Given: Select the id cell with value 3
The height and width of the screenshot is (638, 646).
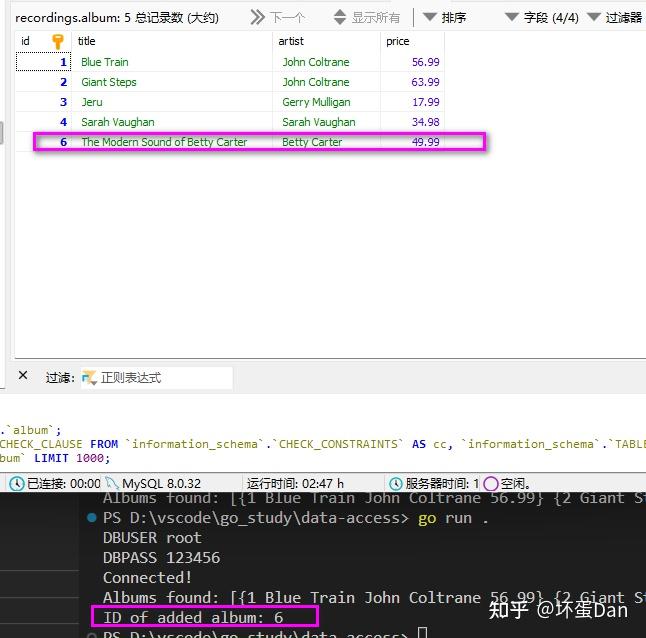Looking at the screenshot, I should 43,102.
